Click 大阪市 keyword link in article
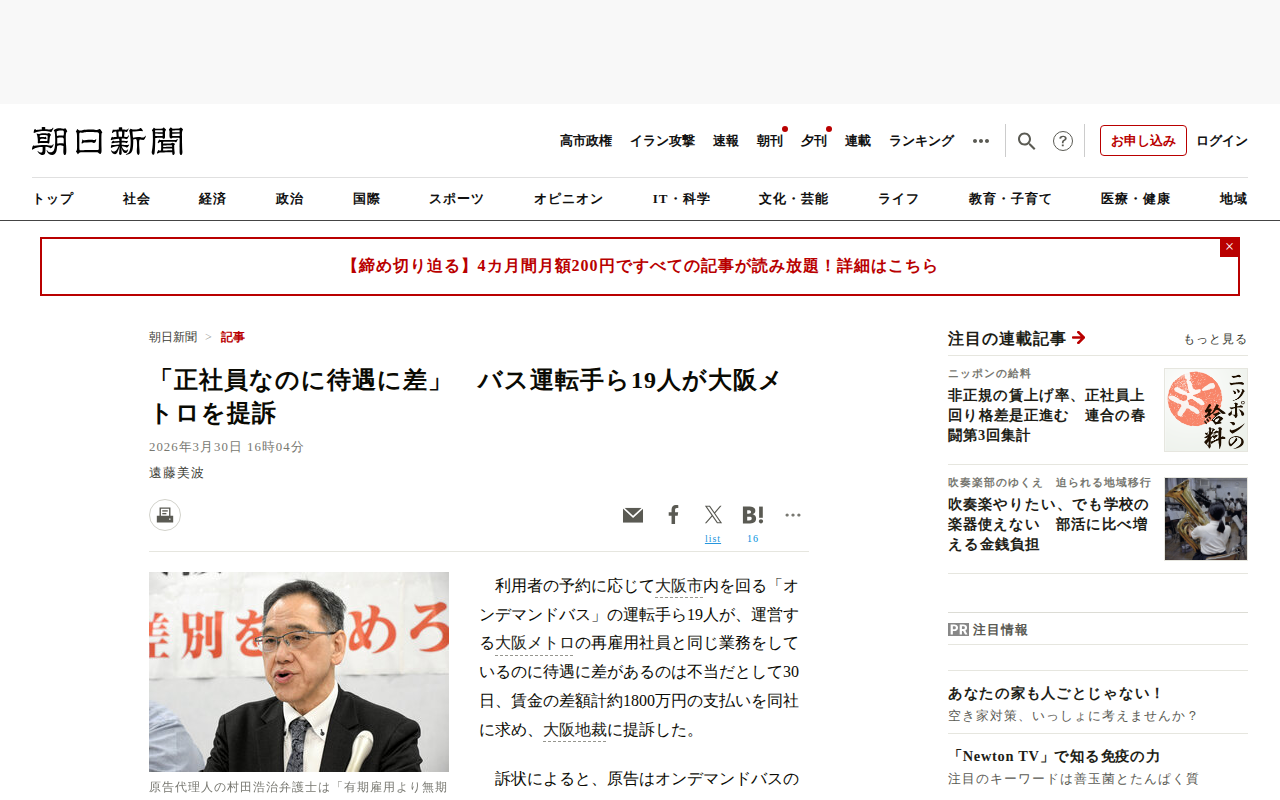Screen dimensions: 1280x800 click(x=679, y=586)
